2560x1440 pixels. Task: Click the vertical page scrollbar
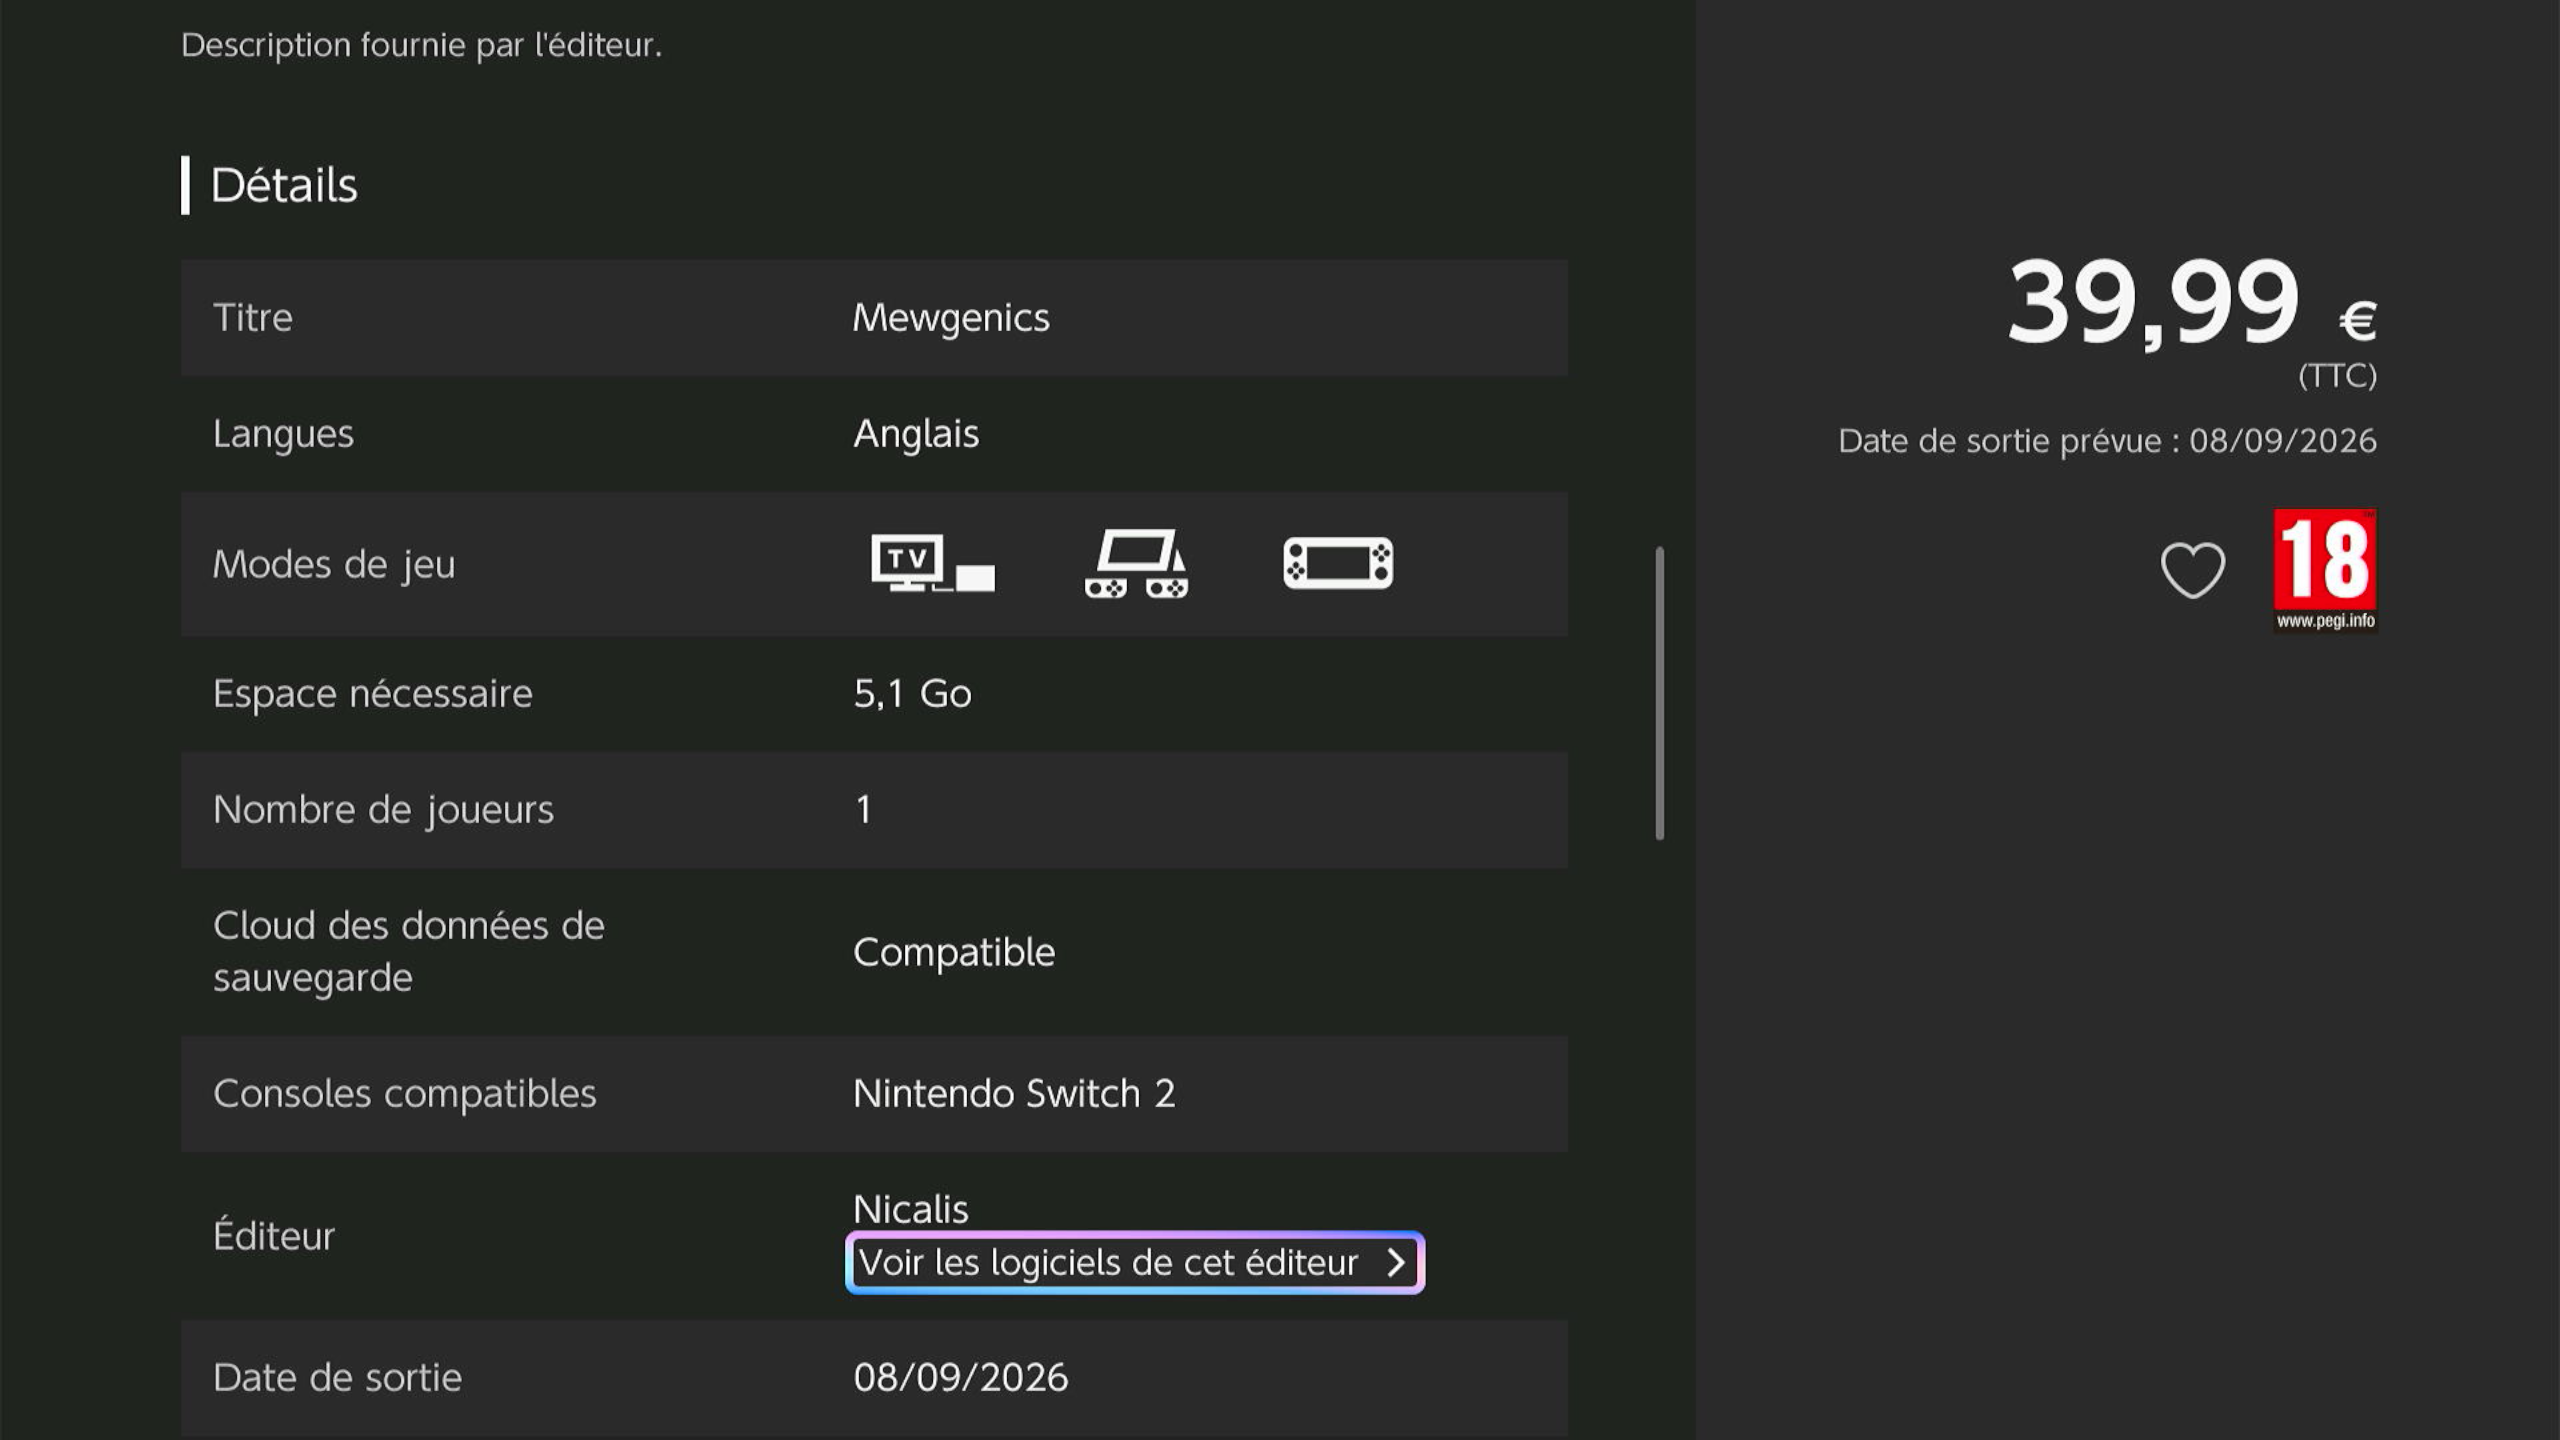1660,693
